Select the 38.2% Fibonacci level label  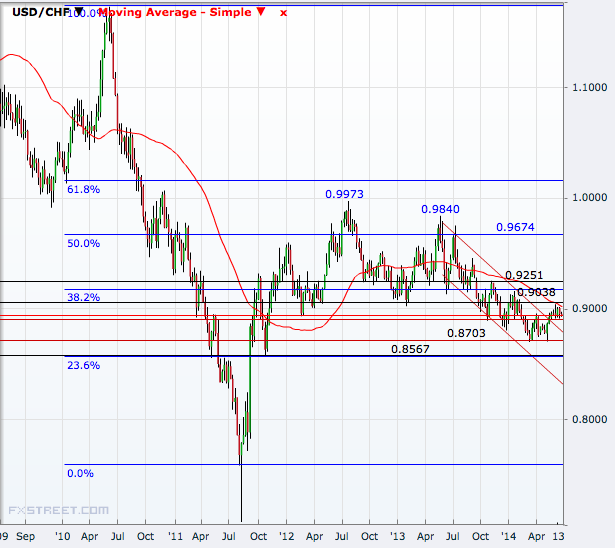tap(84, 297)
